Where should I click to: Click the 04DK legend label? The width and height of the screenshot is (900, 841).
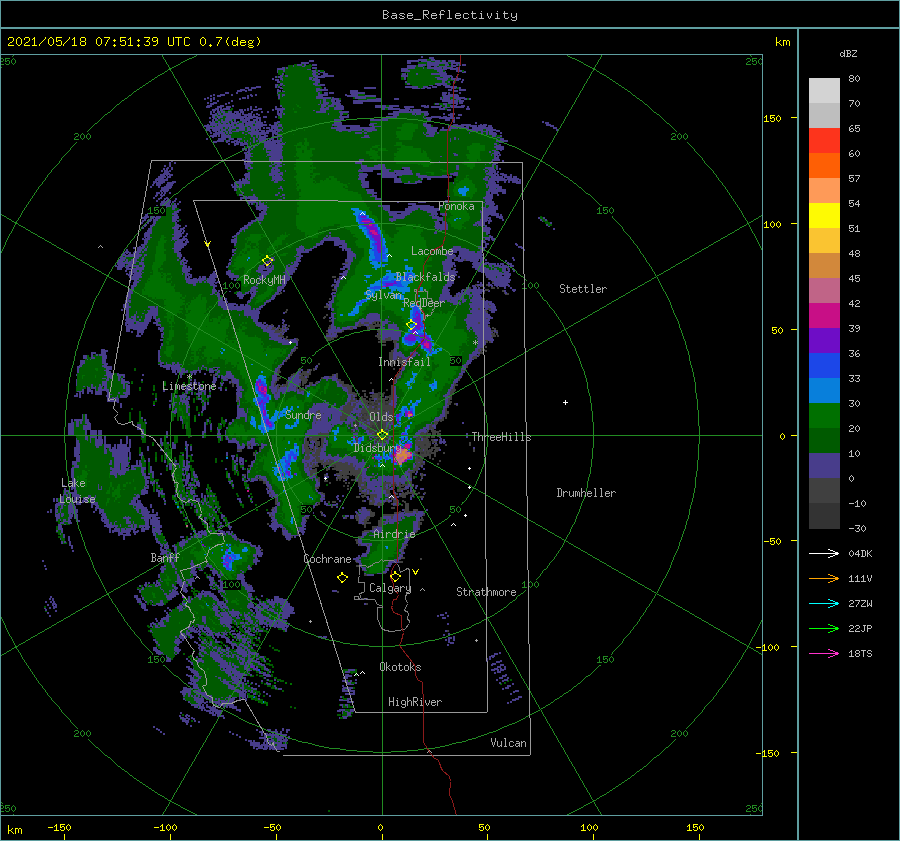point(860,553)
